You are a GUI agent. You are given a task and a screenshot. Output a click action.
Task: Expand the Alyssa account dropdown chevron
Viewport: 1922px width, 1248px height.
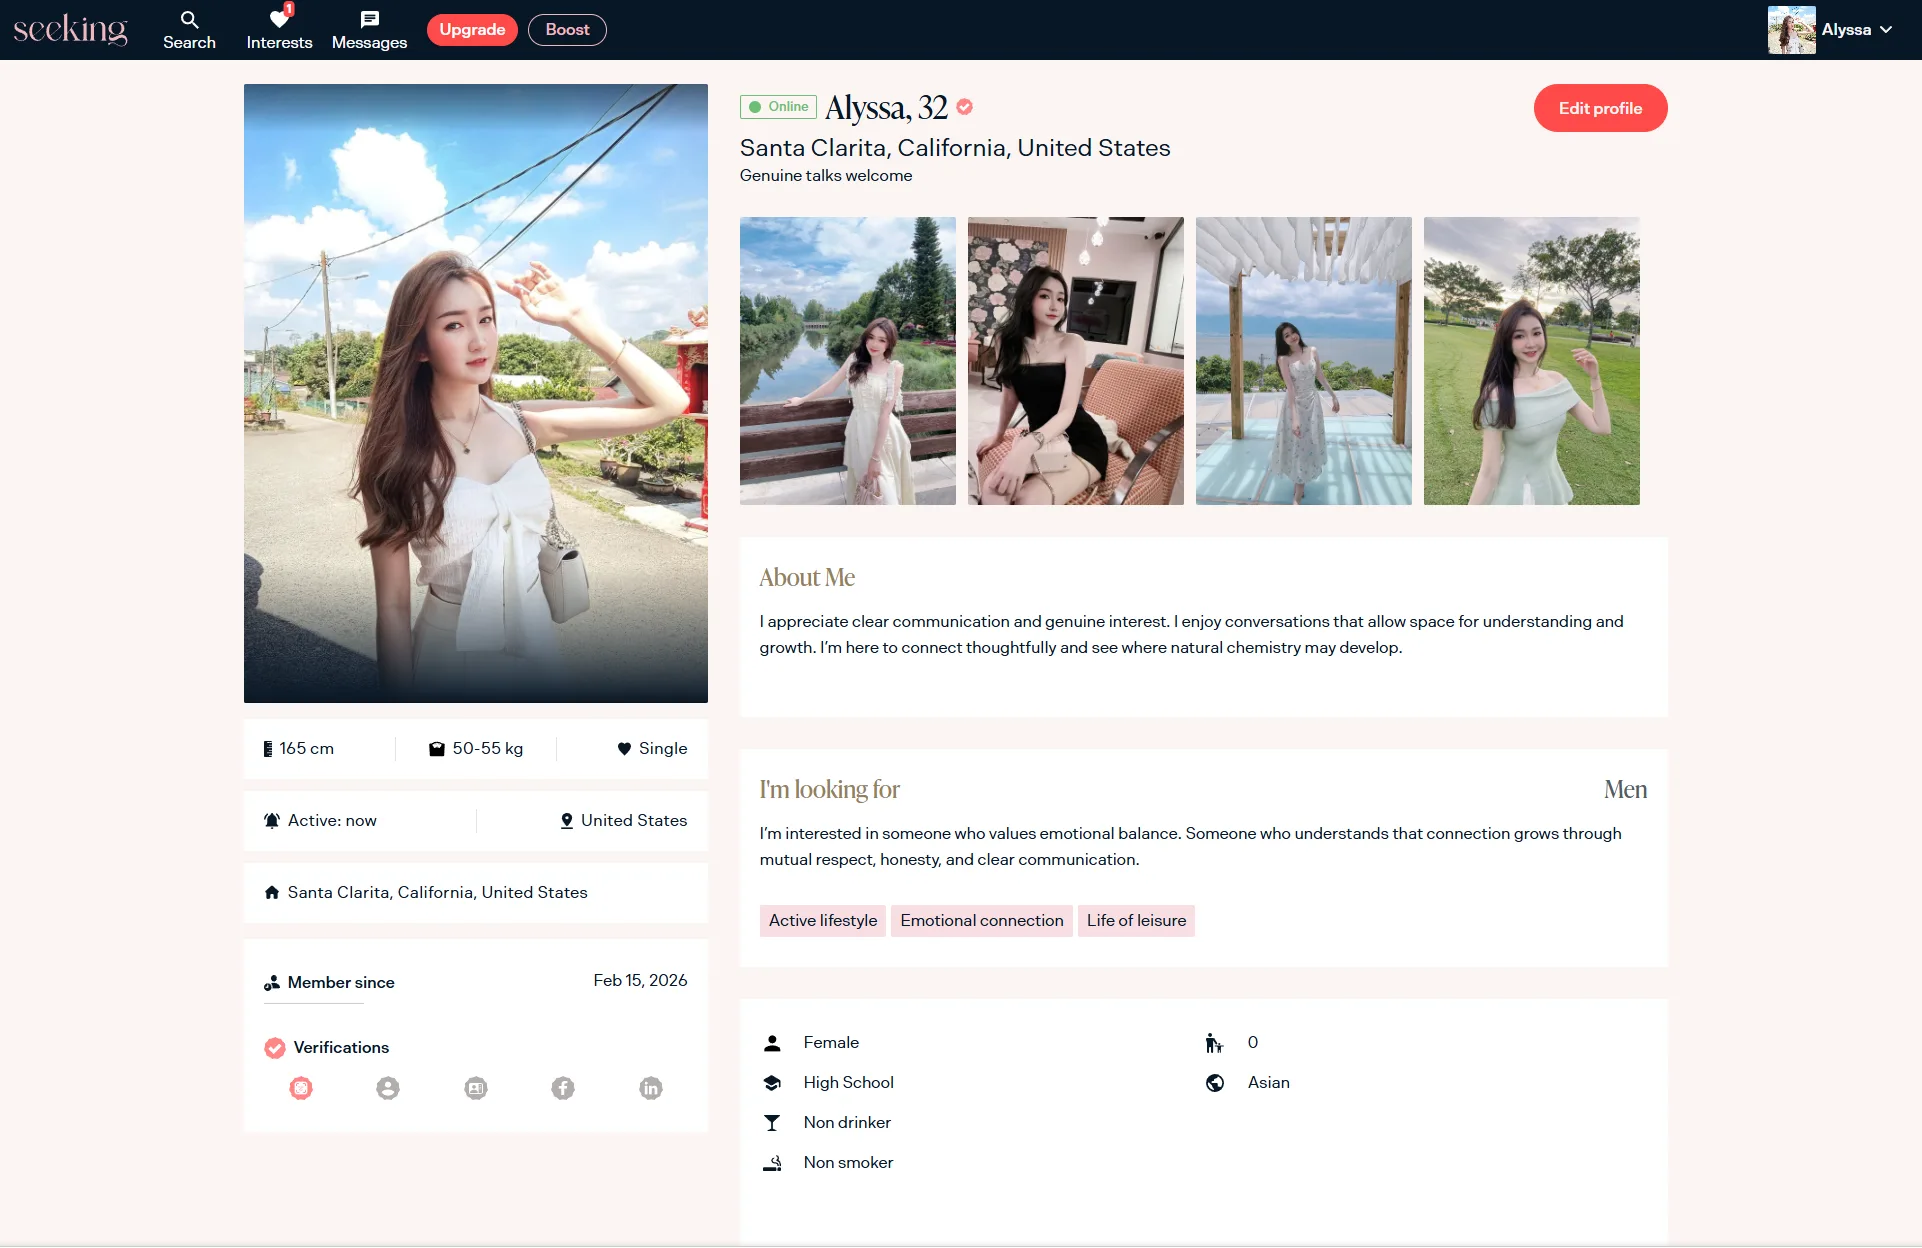[1886, 30]
